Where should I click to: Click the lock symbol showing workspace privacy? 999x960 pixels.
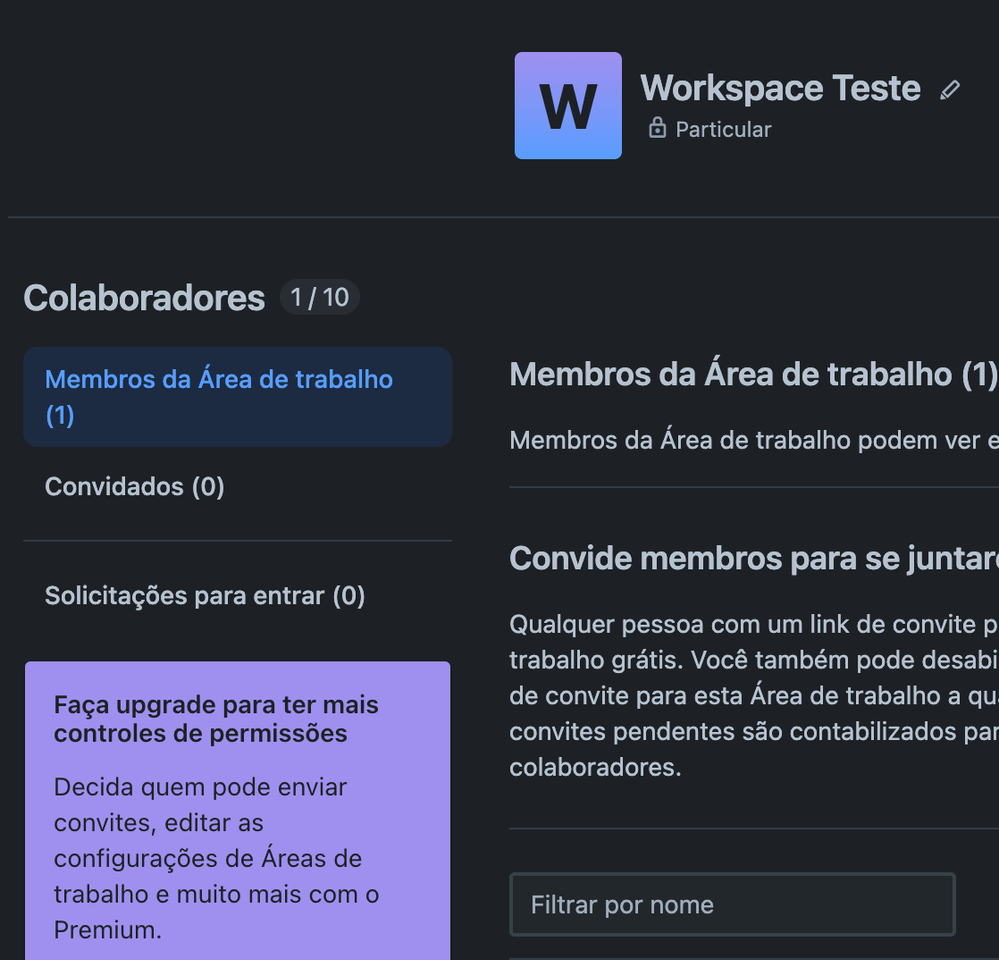(x=657, y=128)
